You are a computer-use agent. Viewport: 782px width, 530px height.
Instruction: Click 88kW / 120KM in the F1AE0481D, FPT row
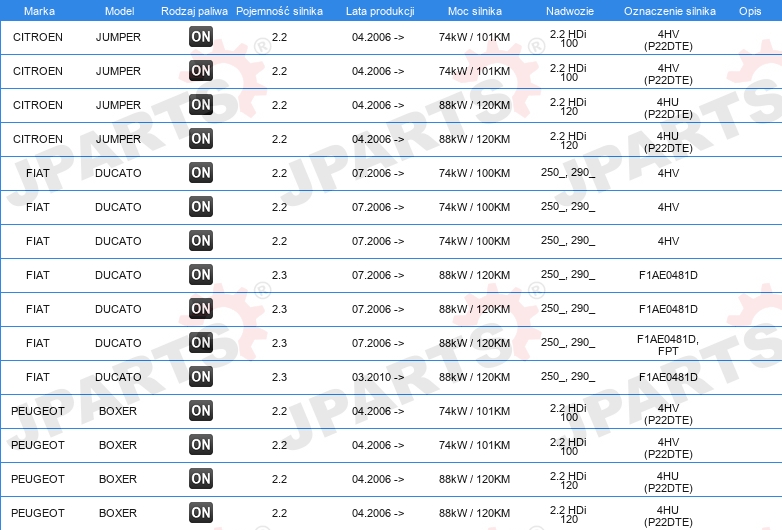coord(474,343)
